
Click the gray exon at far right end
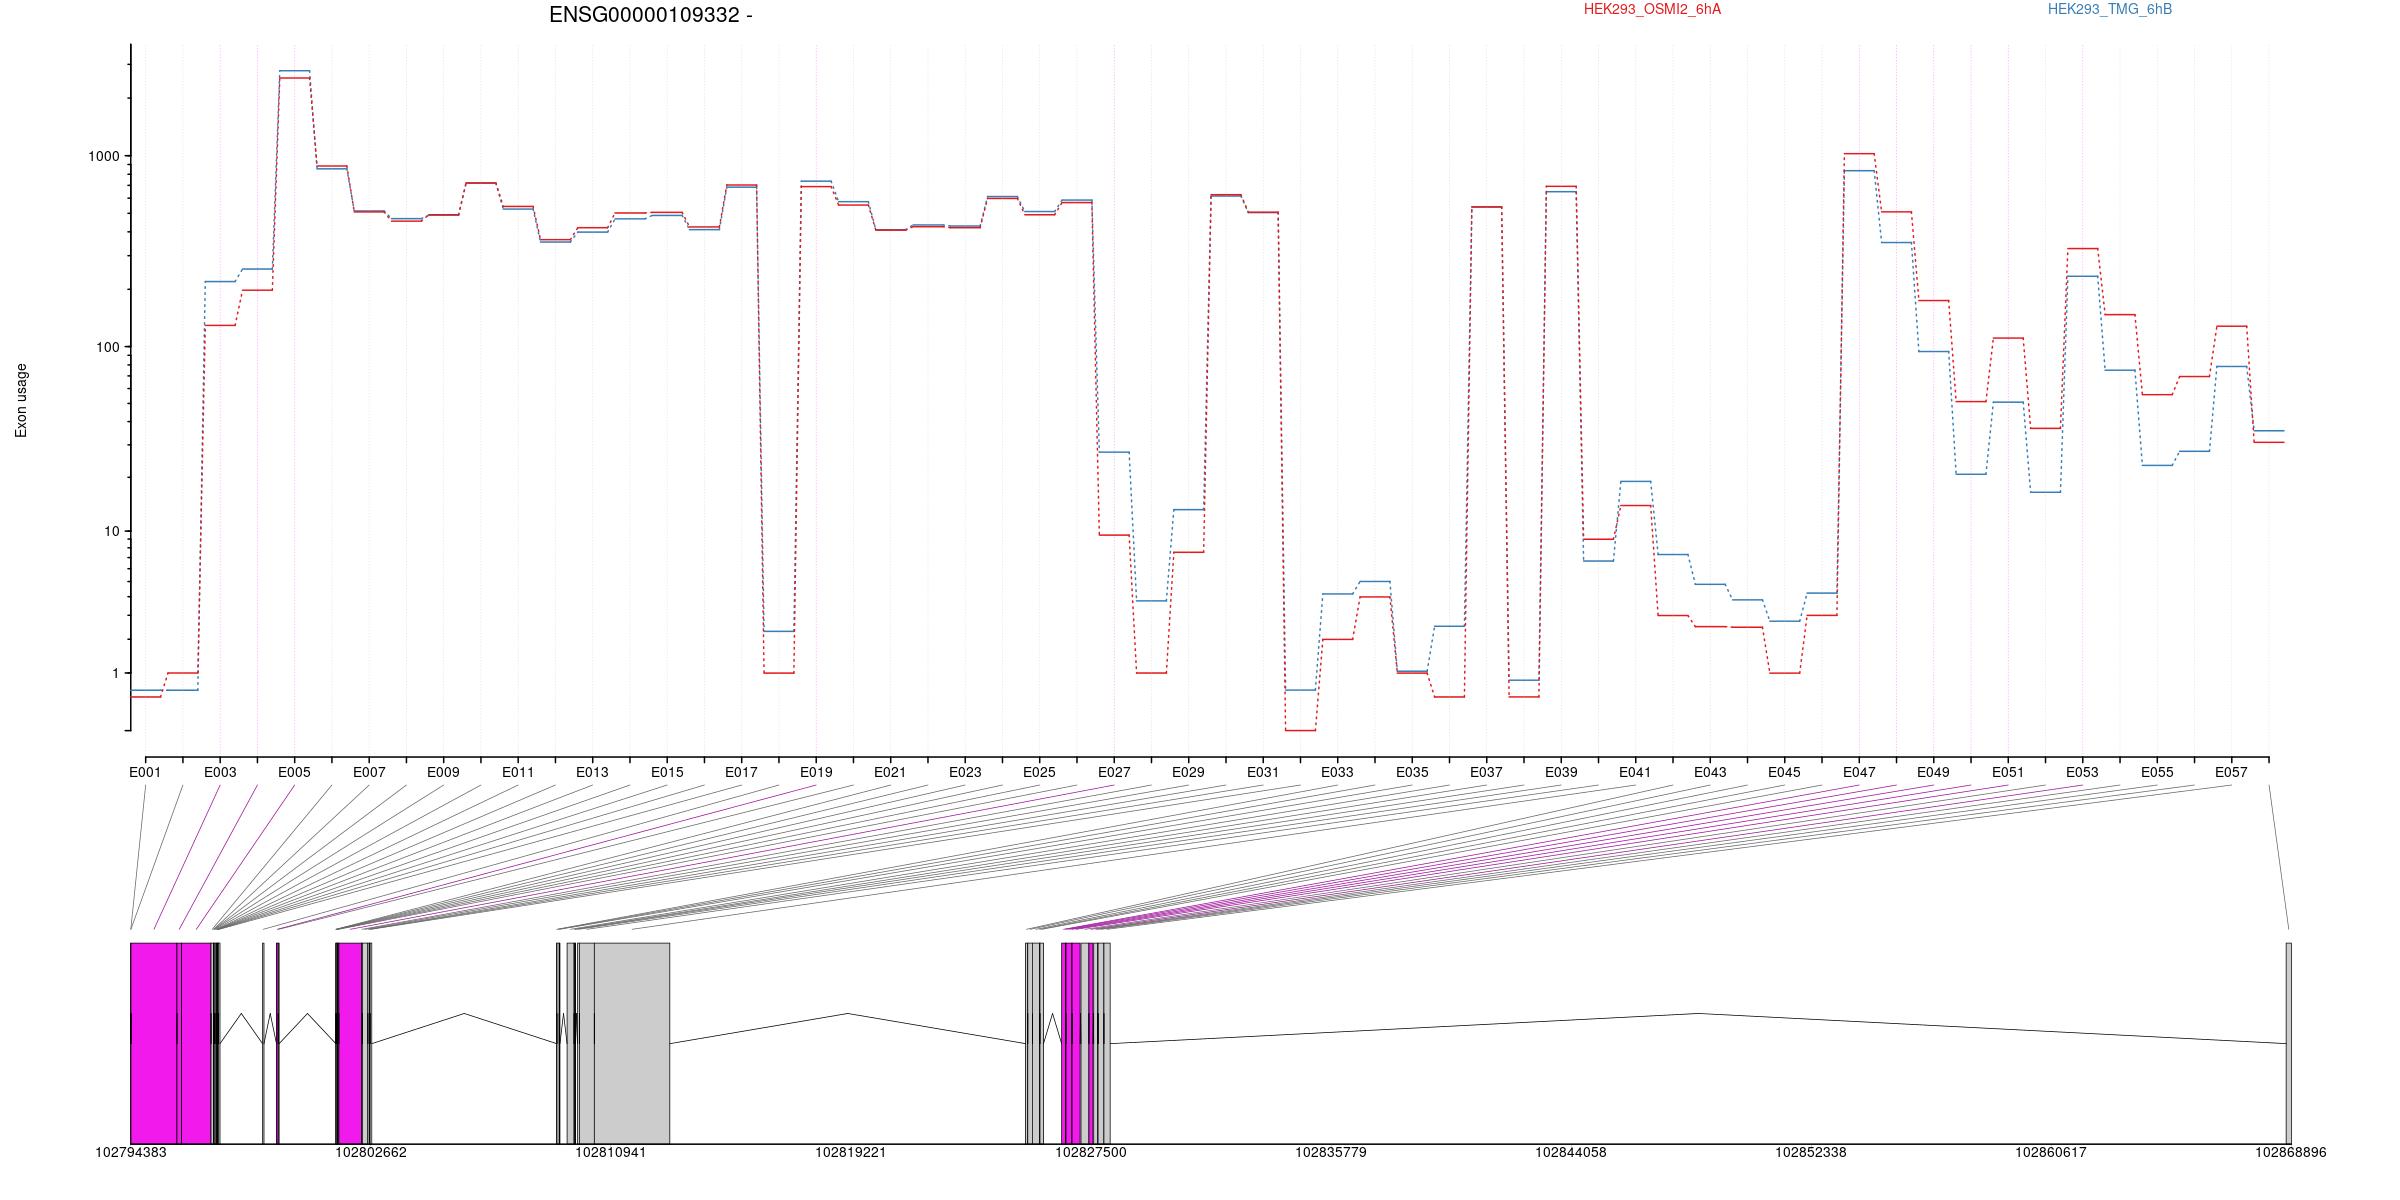tap(2289, 1043)
